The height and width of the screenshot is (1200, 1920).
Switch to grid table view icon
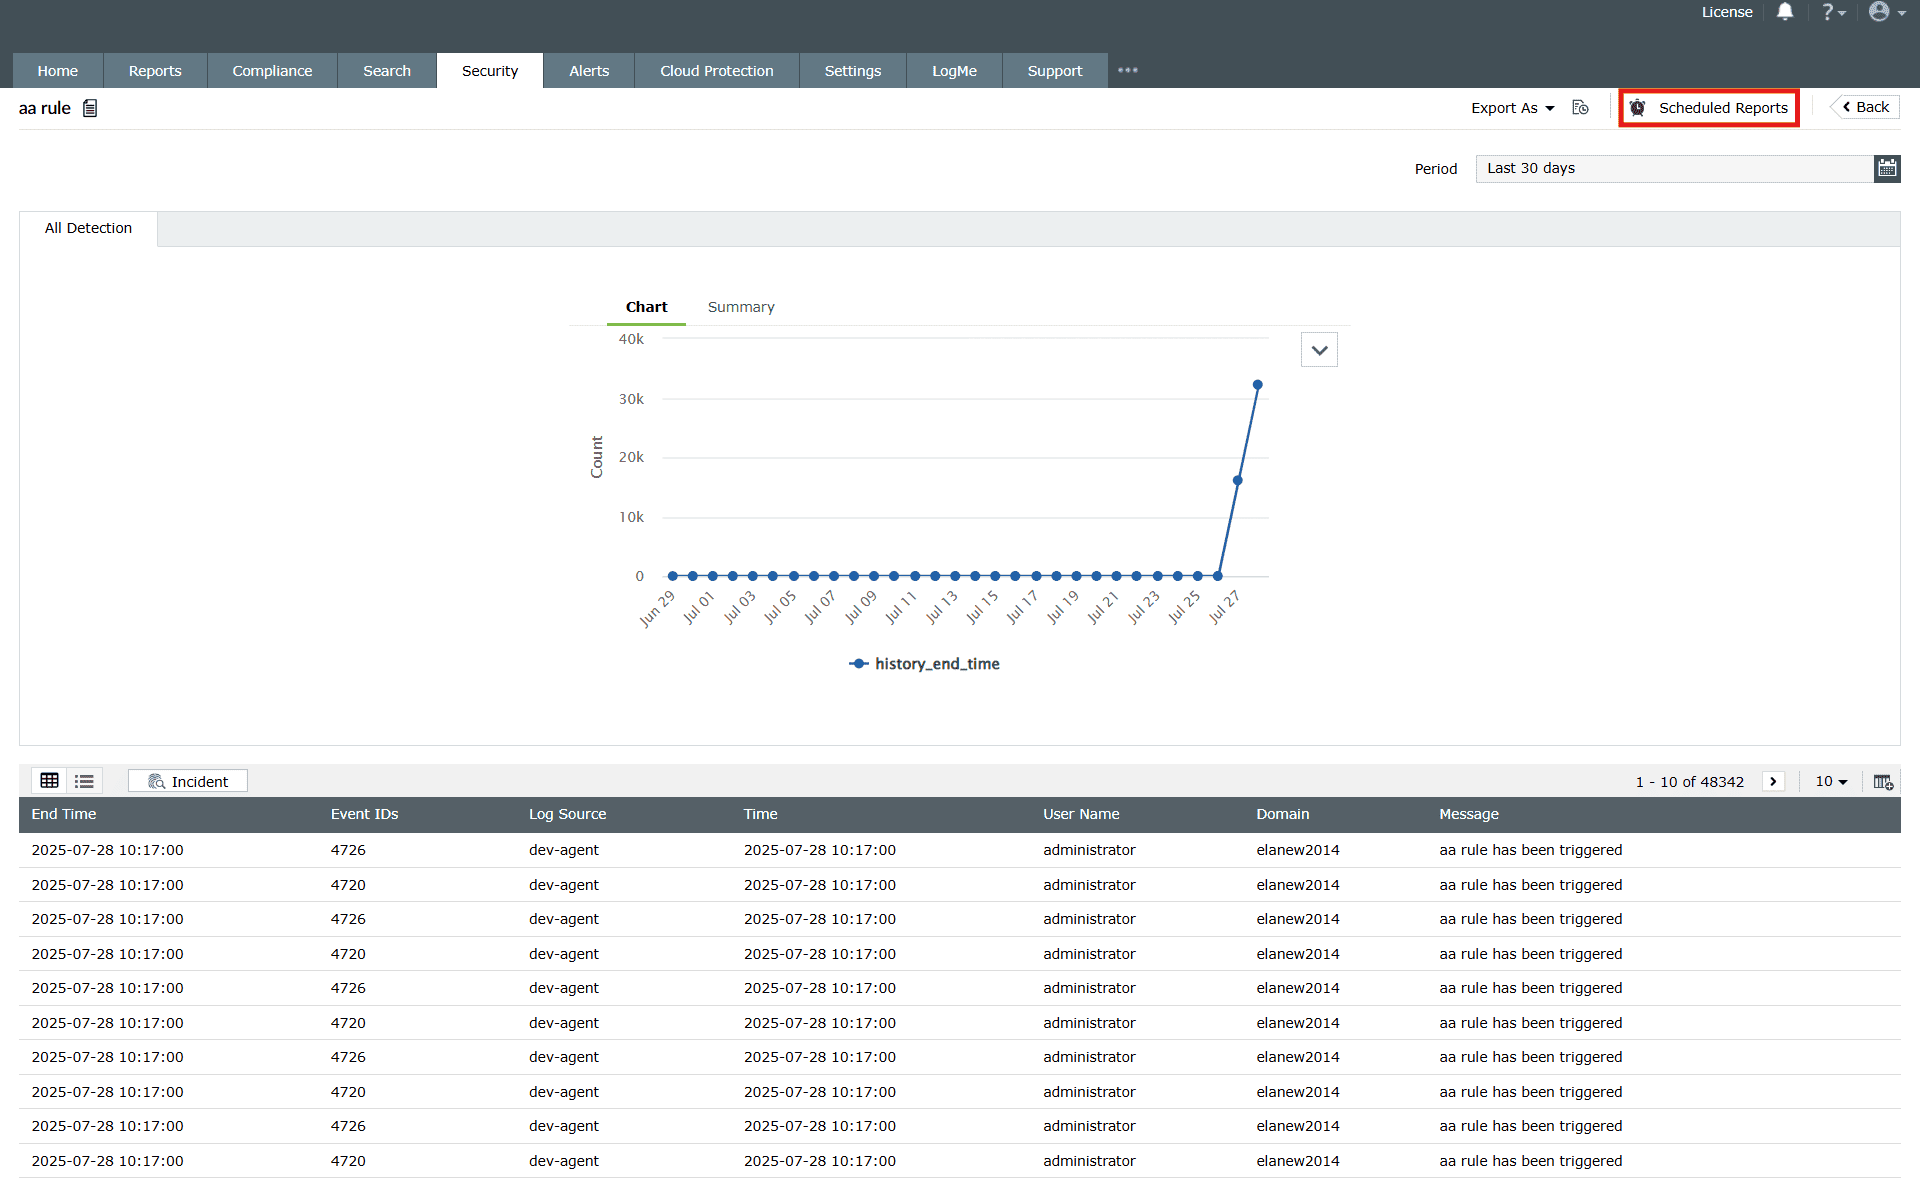point(49,781)
